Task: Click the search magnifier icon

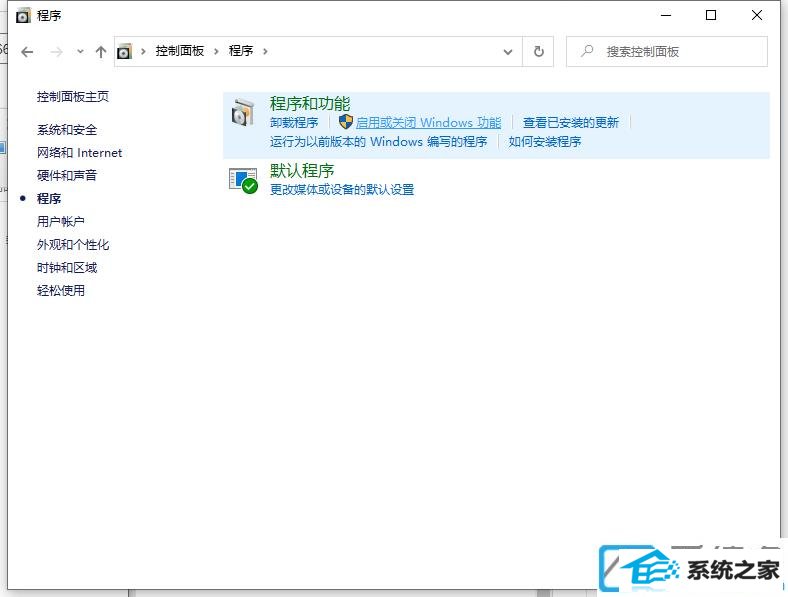Action: 586,51
